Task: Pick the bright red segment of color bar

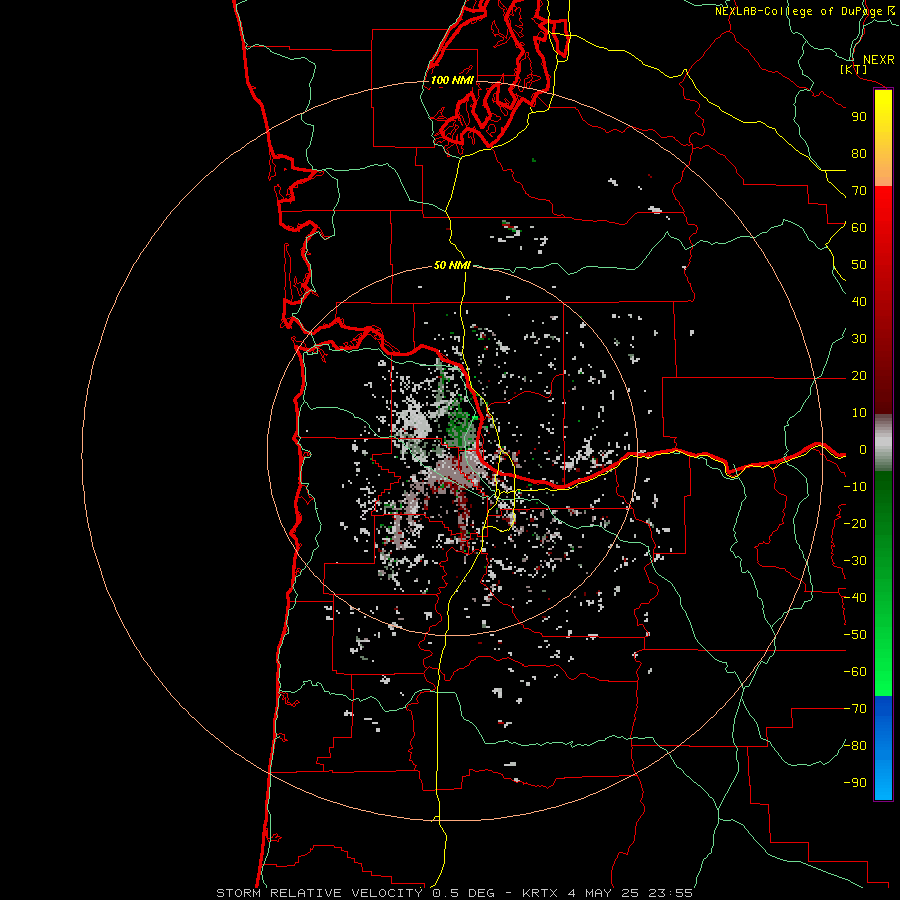Action: pyautogui.click(x=883, y=210)
